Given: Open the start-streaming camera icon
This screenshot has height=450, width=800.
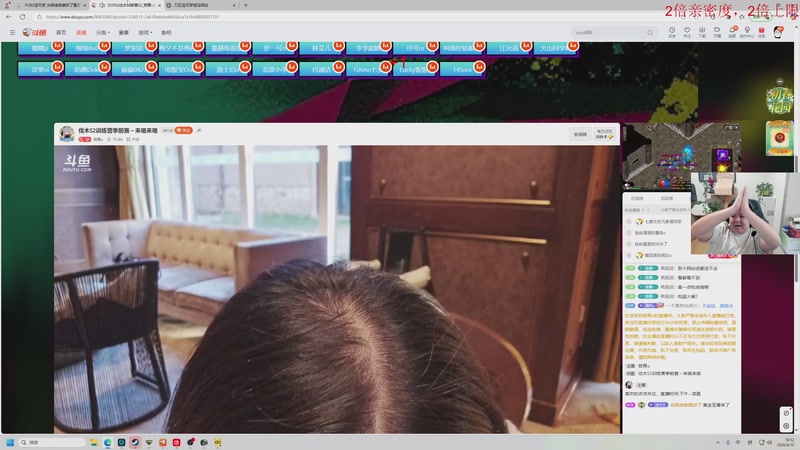Looking at the screenshot, I should [x=717, y=32].
